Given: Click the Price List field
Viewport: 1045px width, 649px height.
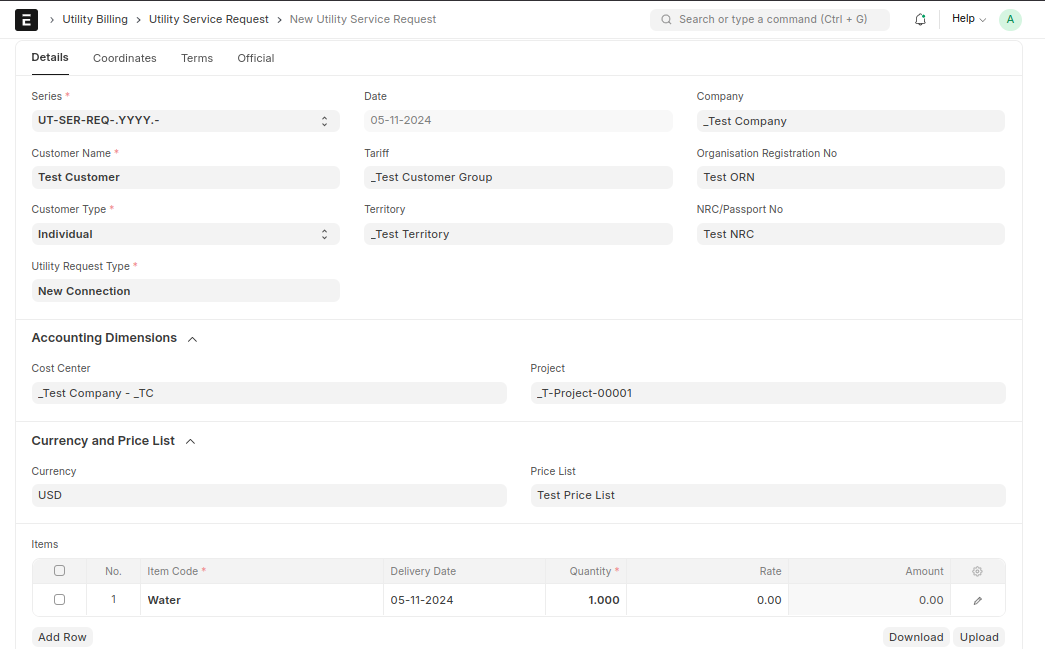Looking at the screenshot, I should (x=768, y=495).
